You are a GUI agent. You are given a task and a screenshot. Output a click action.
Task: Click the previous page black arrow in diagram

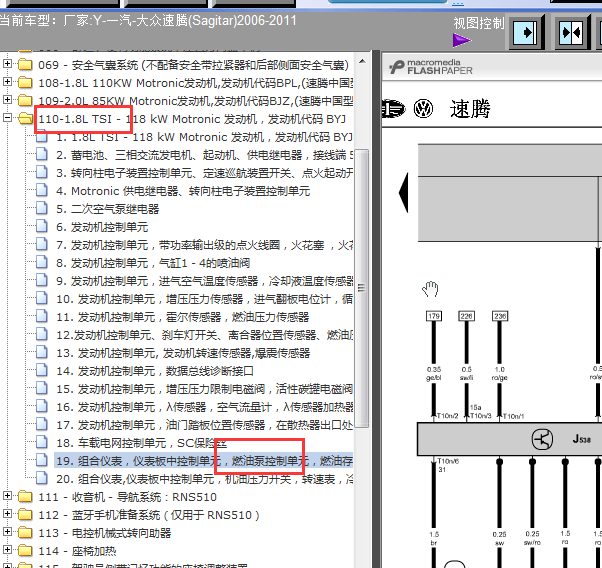[404, 193]
